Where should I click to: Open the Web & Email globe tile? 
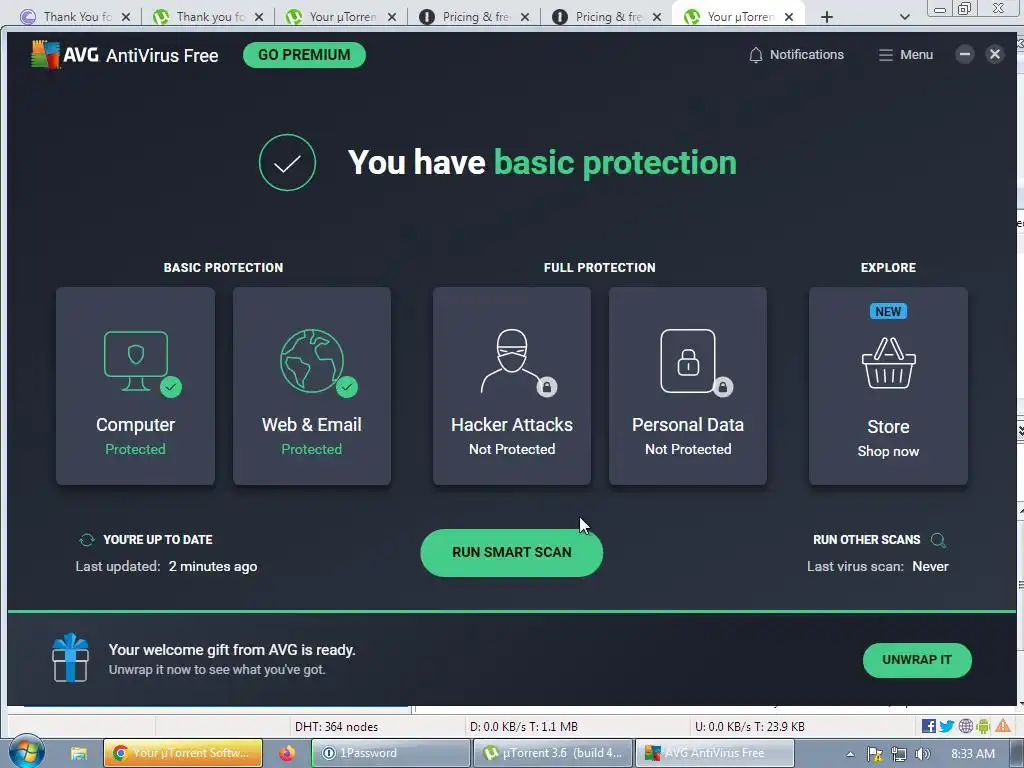[x=312, y=386]
